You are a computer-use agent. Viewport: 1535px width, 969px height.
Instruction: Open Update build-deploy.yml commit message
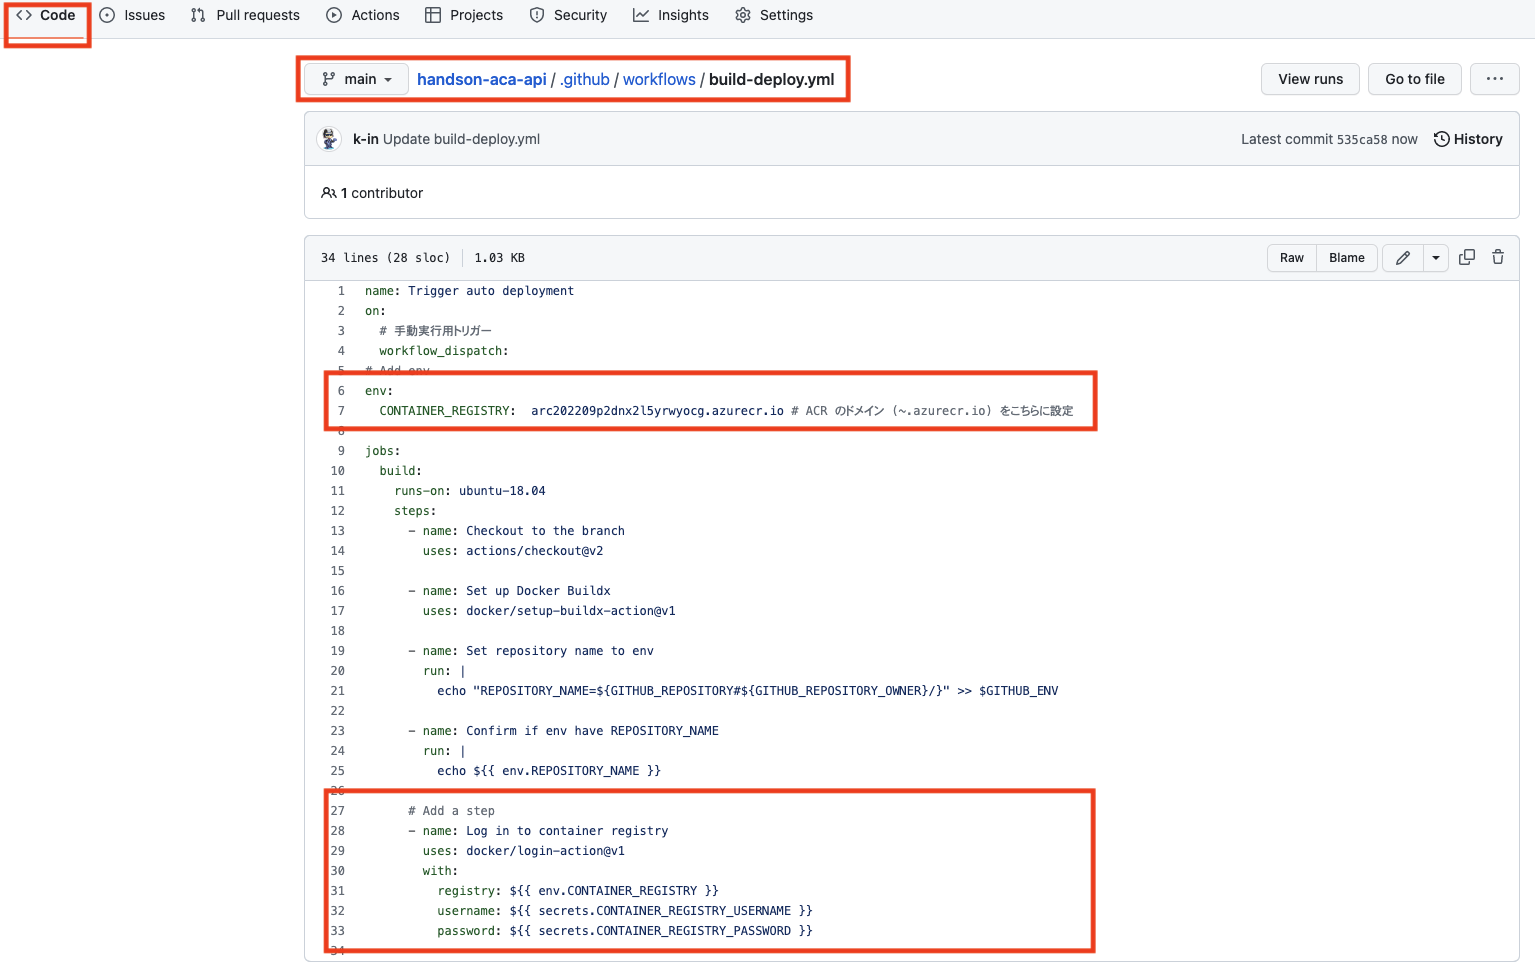[x=461, y=139]
